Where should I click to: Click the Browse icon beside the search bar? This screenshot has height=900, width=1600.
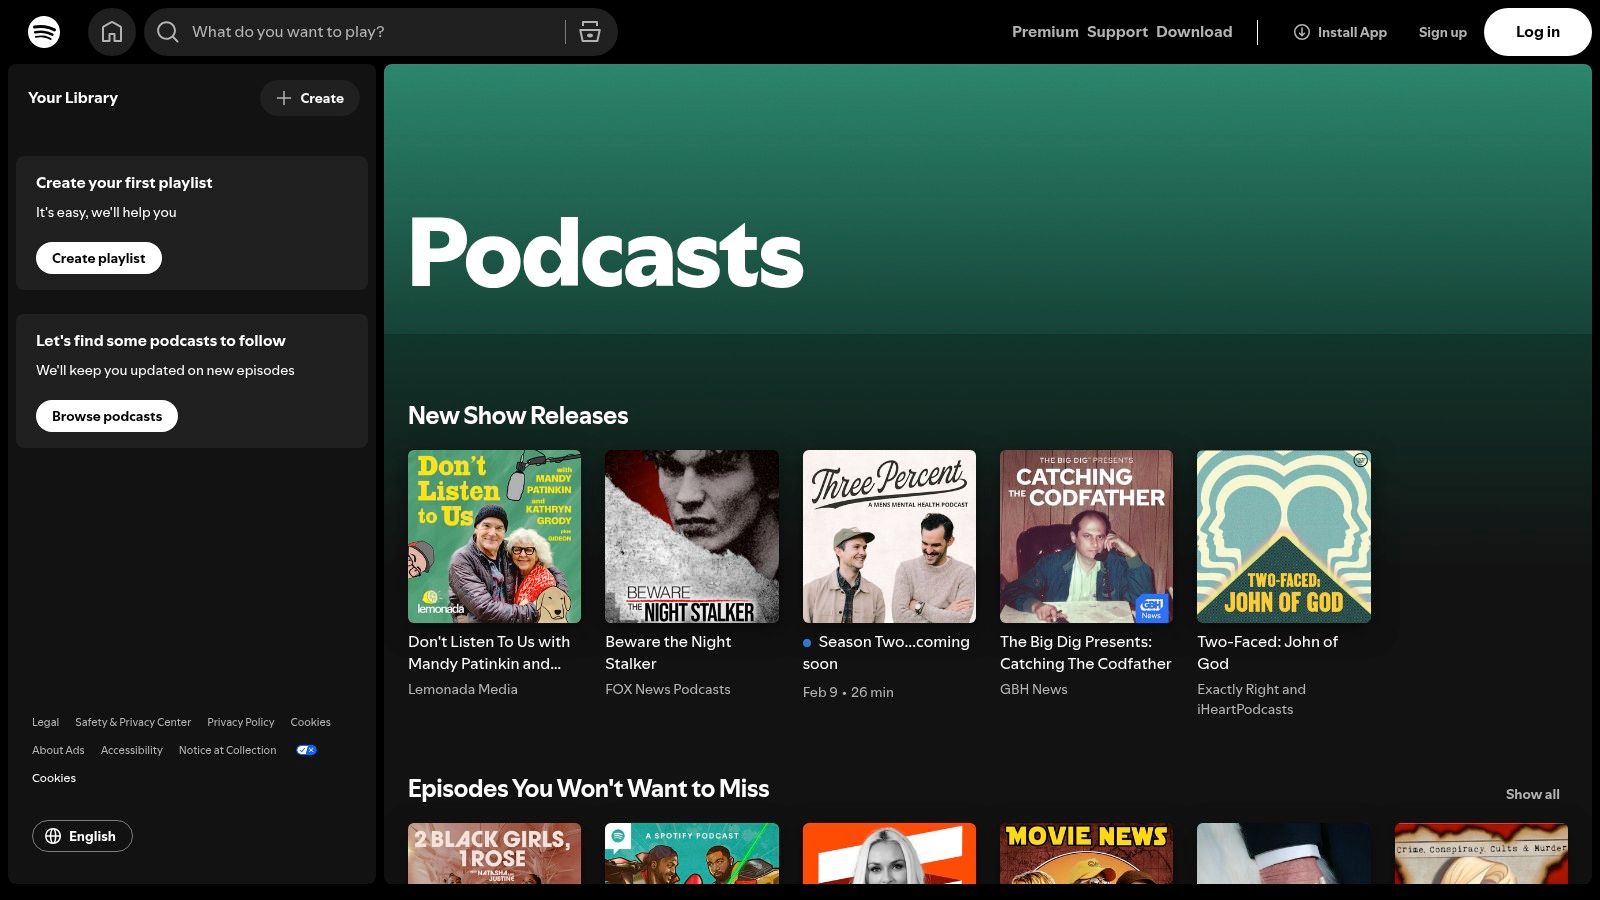click(x=590, y=31)
